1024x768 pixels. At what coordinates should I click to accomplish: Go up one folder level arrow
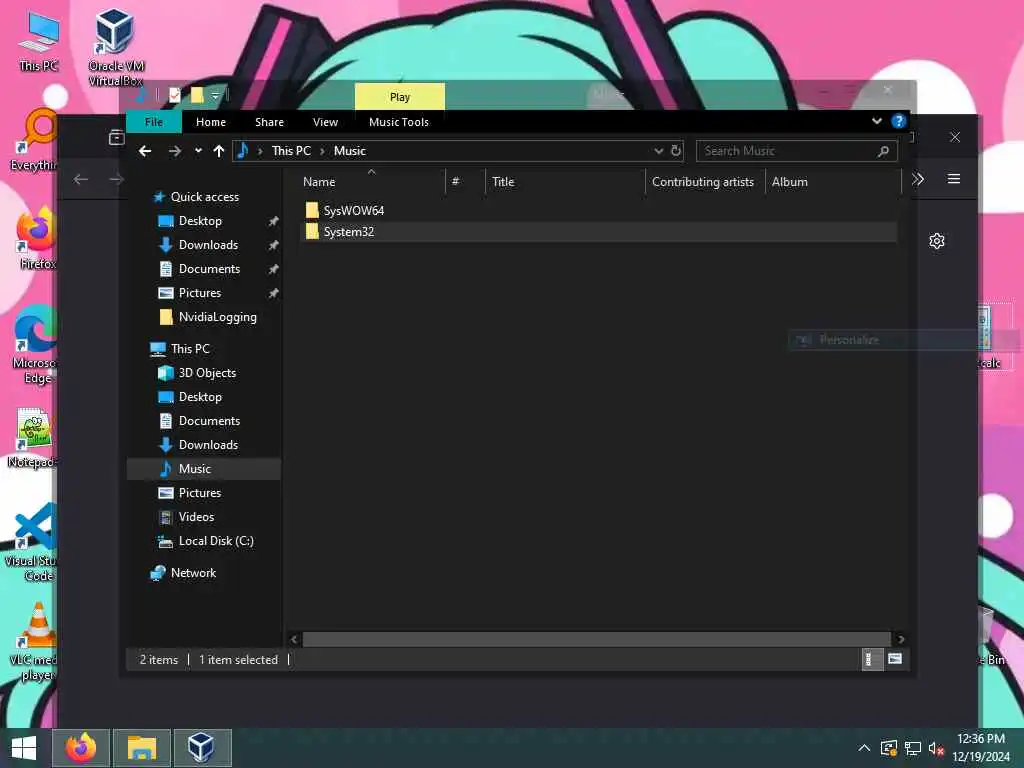pos(219,151)
